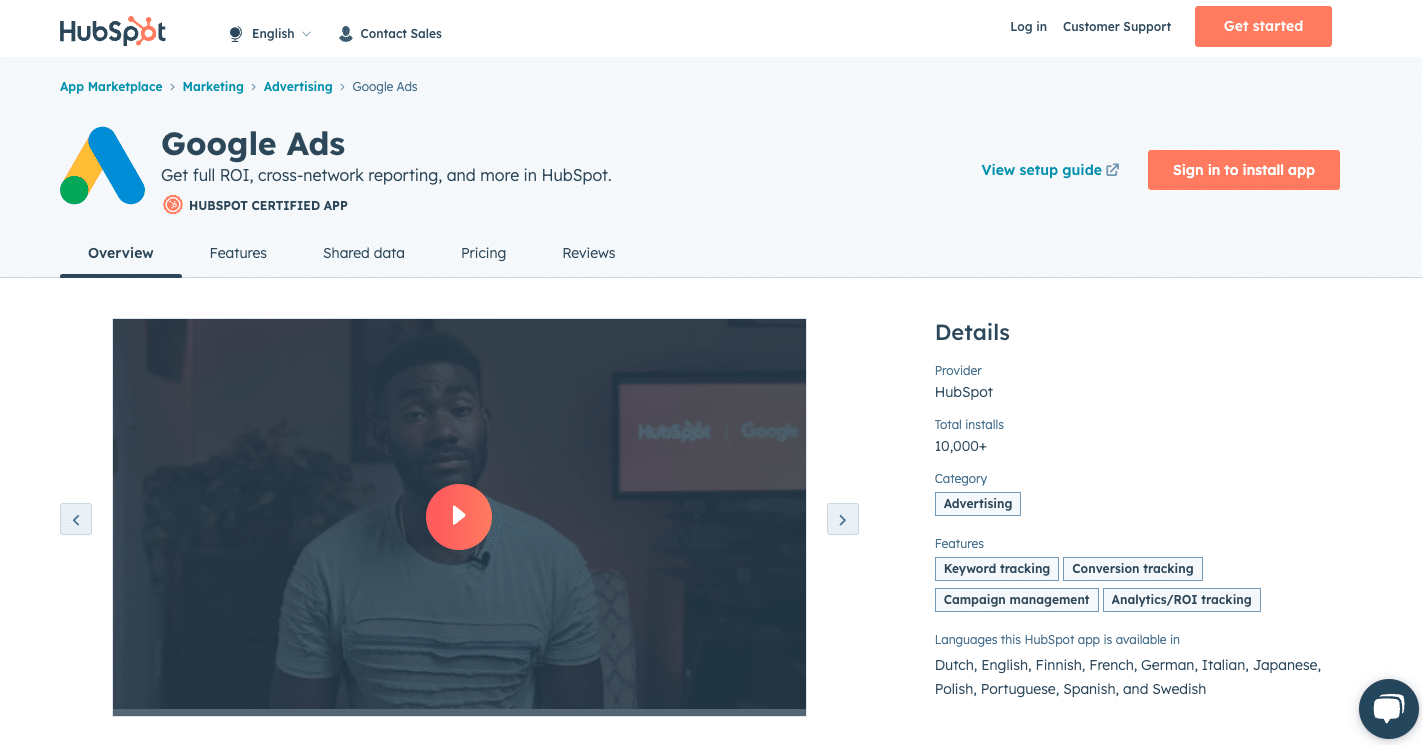Click the HubSpot provider name
The width and height of the screenshot is (1422, 745).
[x=964, y=392]
